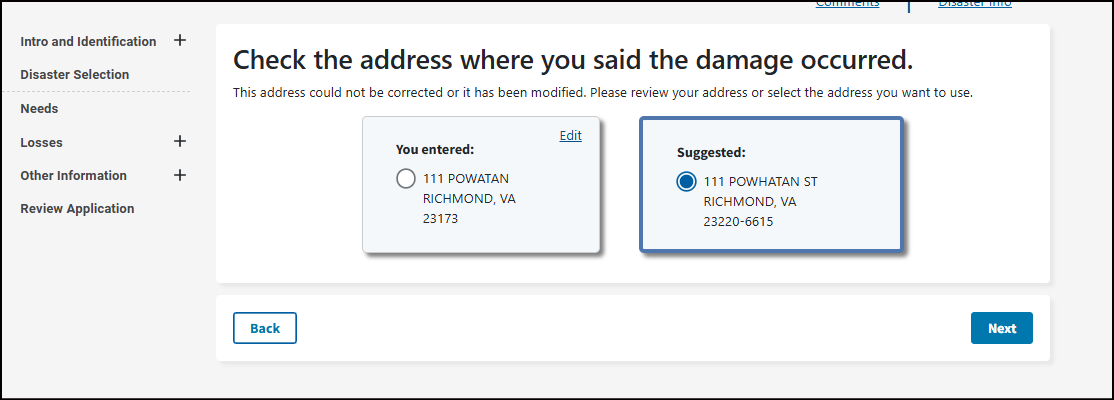This screenshot has width=1114, height=400.
Task: Click the address review instruction text
Action: coord(603,93)
